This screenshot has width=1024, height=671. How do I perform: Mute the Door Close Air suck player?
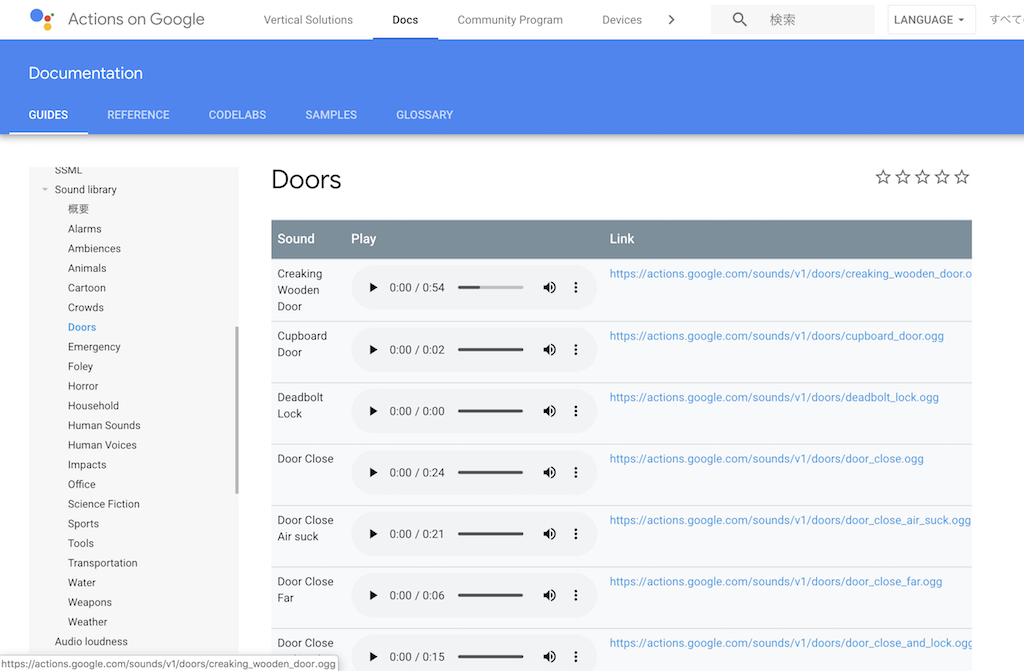549,534
